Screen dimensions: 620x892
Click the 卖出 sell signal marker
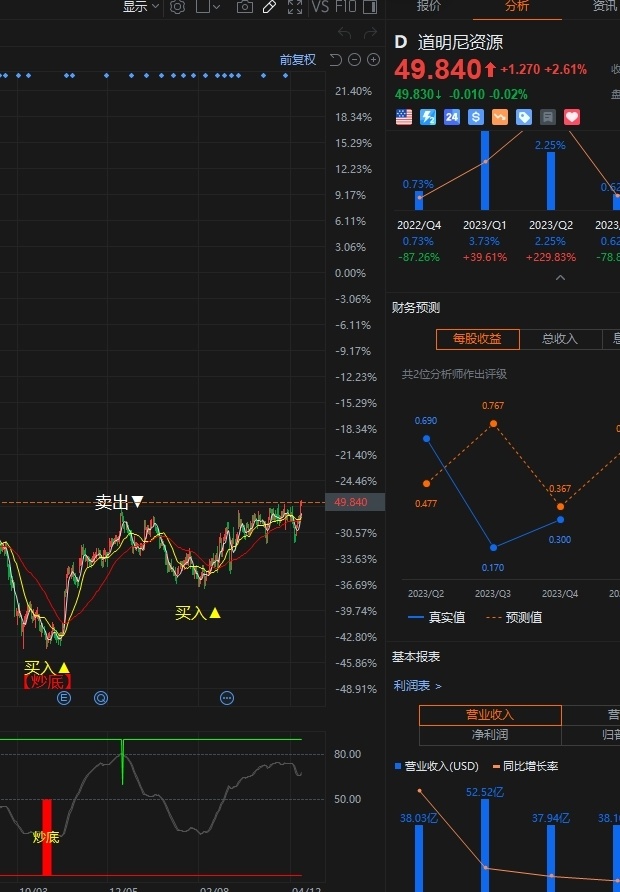coord(119,502)
